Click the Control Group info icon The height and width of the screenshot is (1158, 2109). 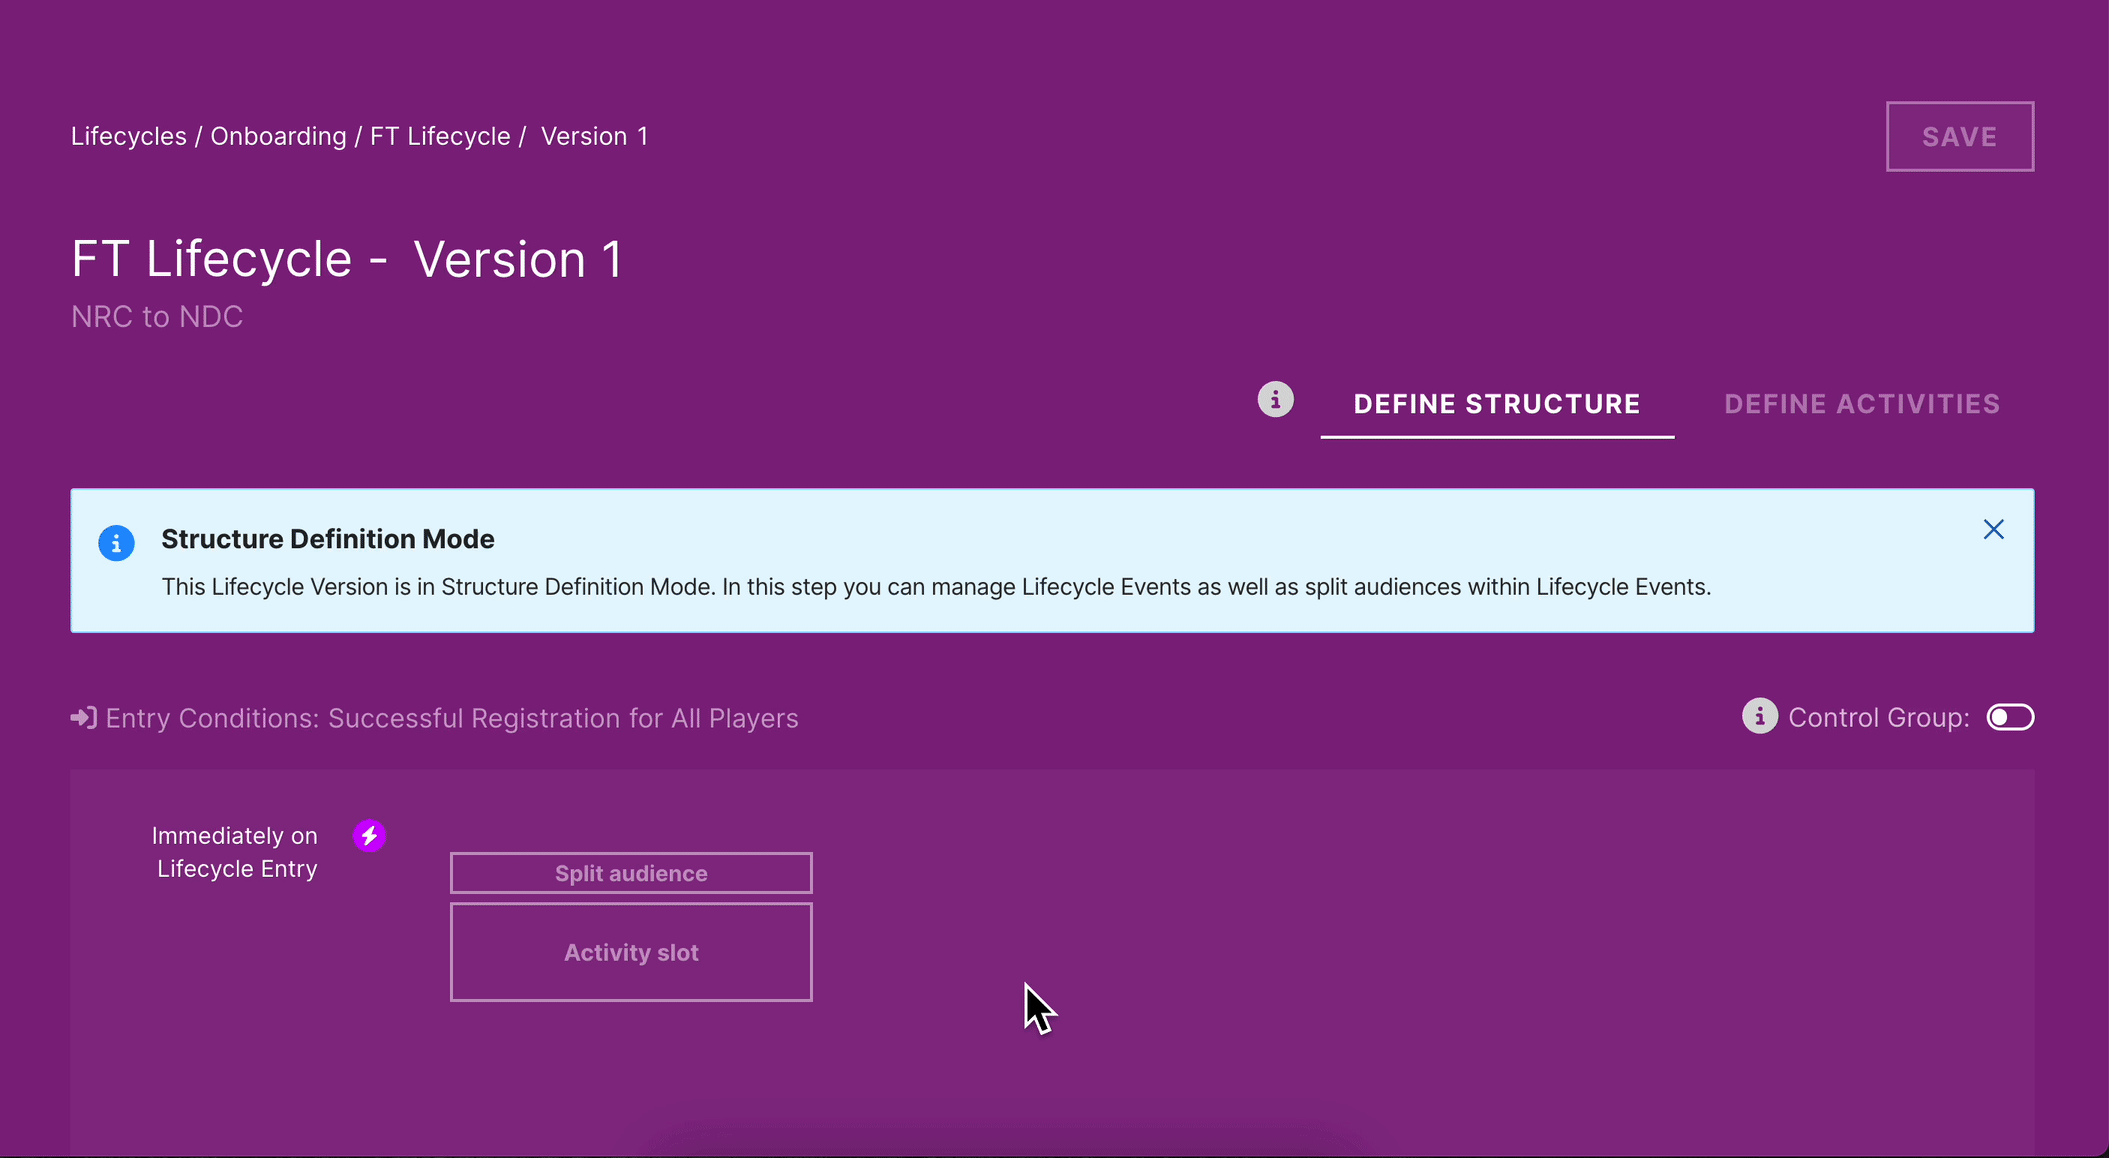[1759, 716]
